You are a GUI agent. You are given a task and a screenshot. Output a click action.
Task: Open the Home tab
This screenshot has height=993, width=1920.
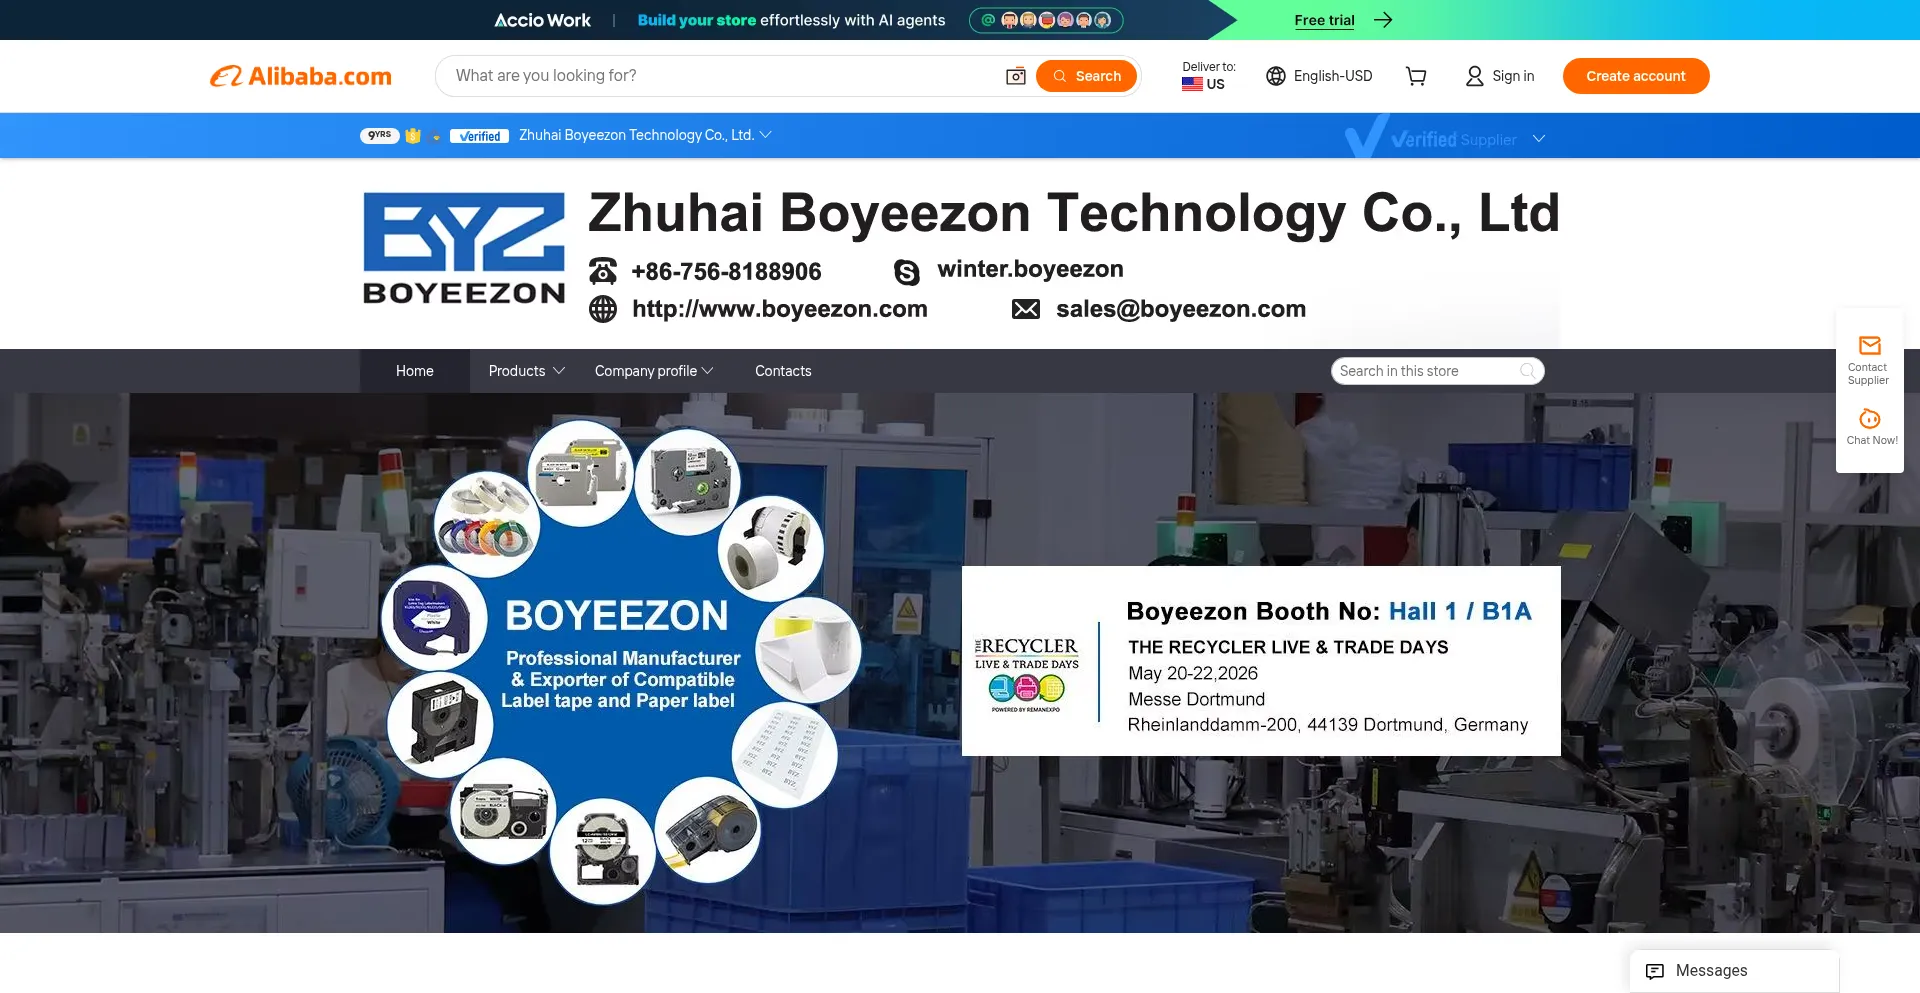coord(415,371)
